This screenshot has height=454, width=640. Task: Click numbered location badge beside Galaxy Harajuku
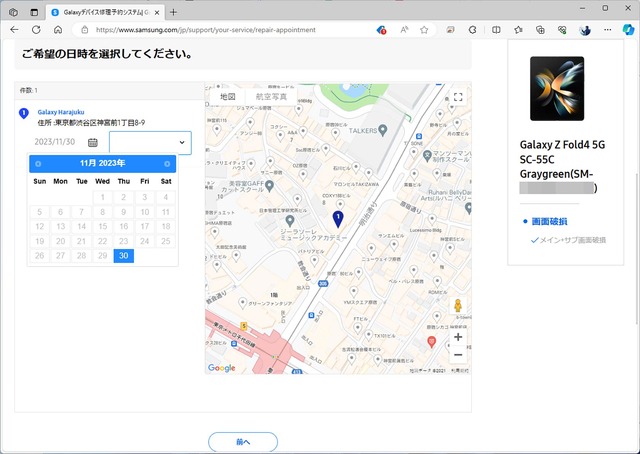point(24,113)
